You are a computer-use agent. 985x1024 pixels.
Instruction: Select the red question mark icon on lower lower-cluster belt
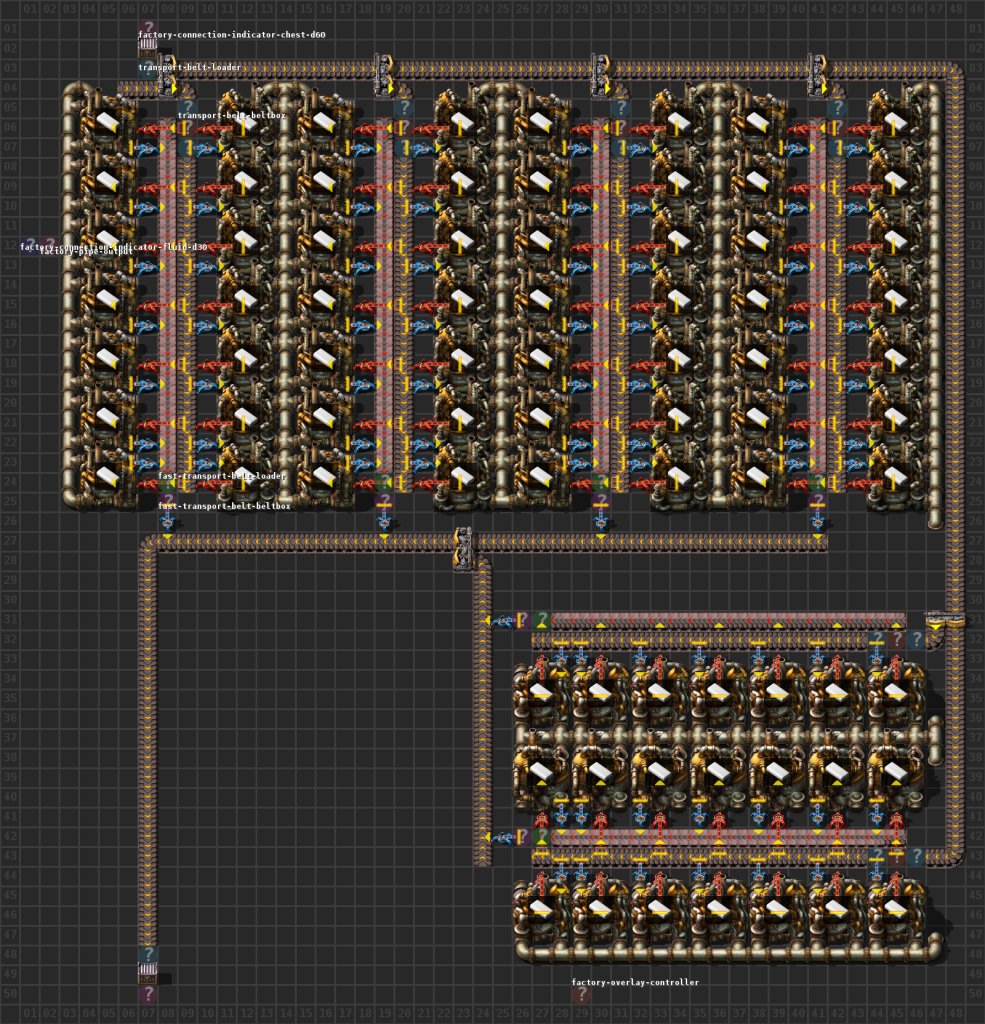tap(896, 856)
